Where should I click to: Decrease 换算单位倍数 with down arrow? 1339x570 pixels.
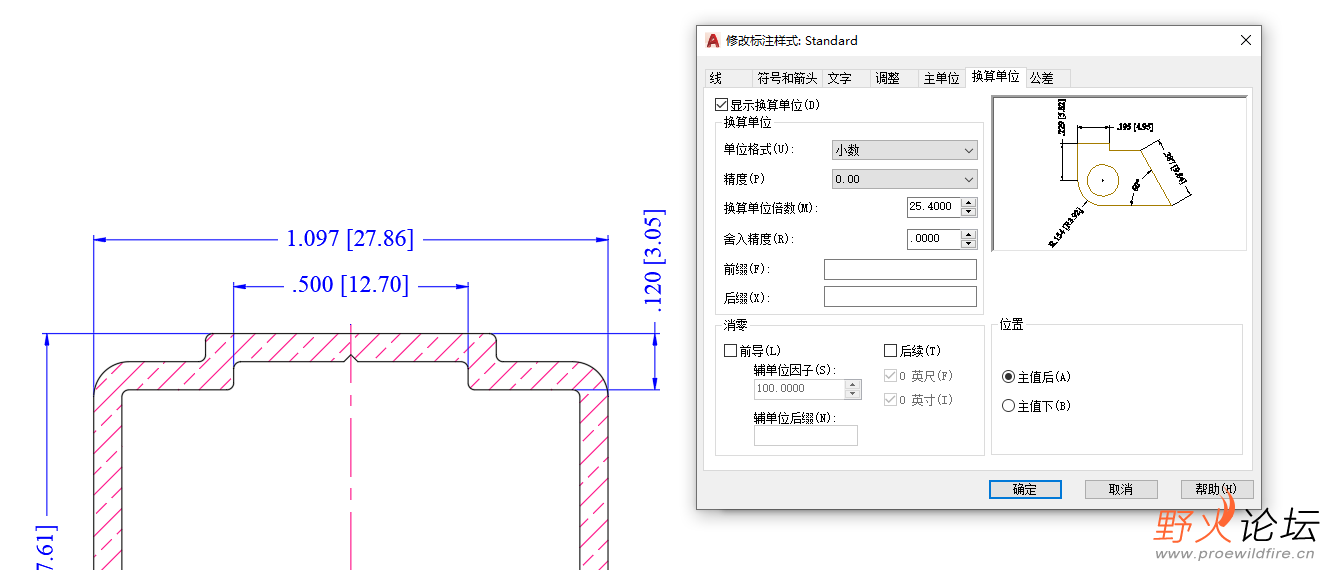[968, 212]
